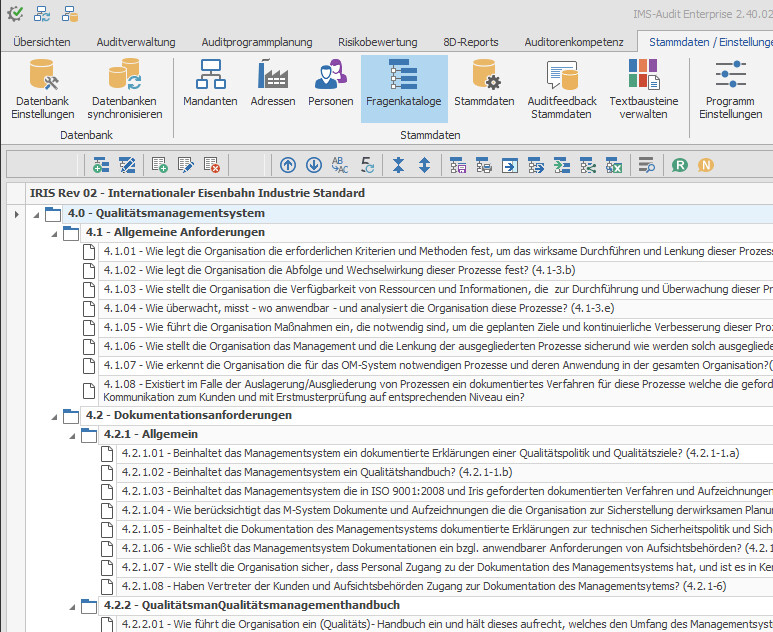Move entry up with the up arrow
The height and width of the screenshot is (632, 773).
coord(288,165)
